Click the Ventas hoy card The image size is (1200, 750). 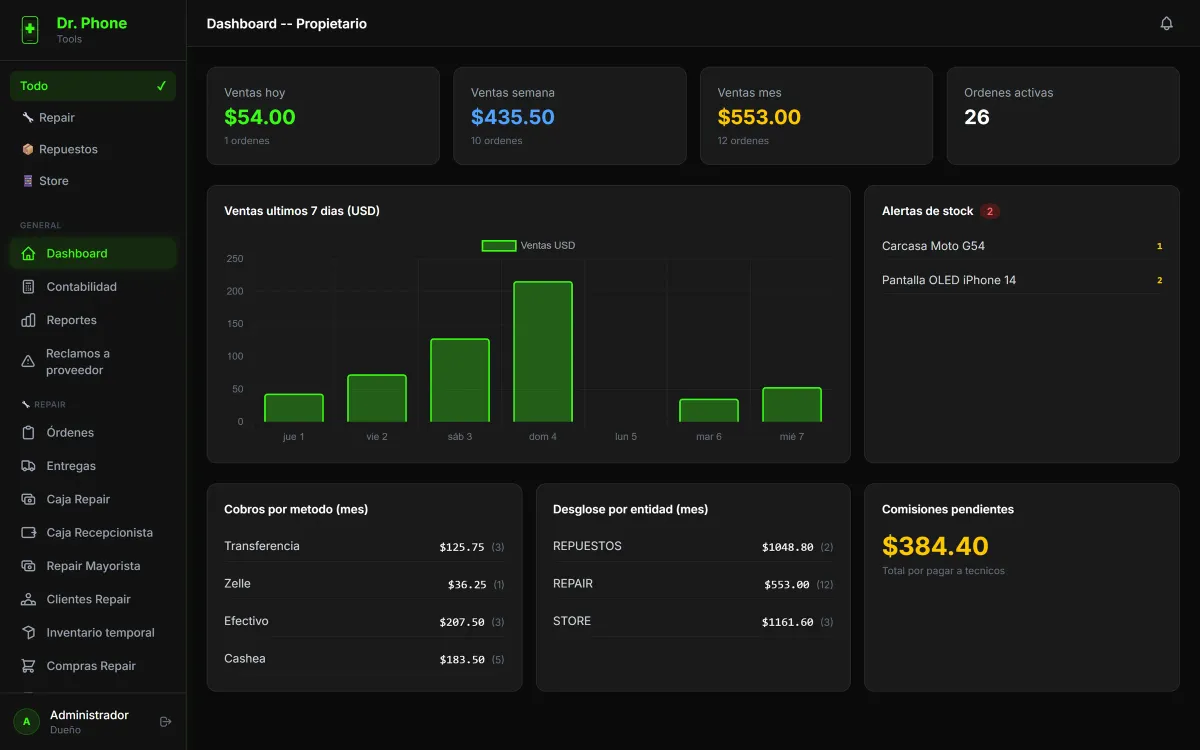click(323, 116)
